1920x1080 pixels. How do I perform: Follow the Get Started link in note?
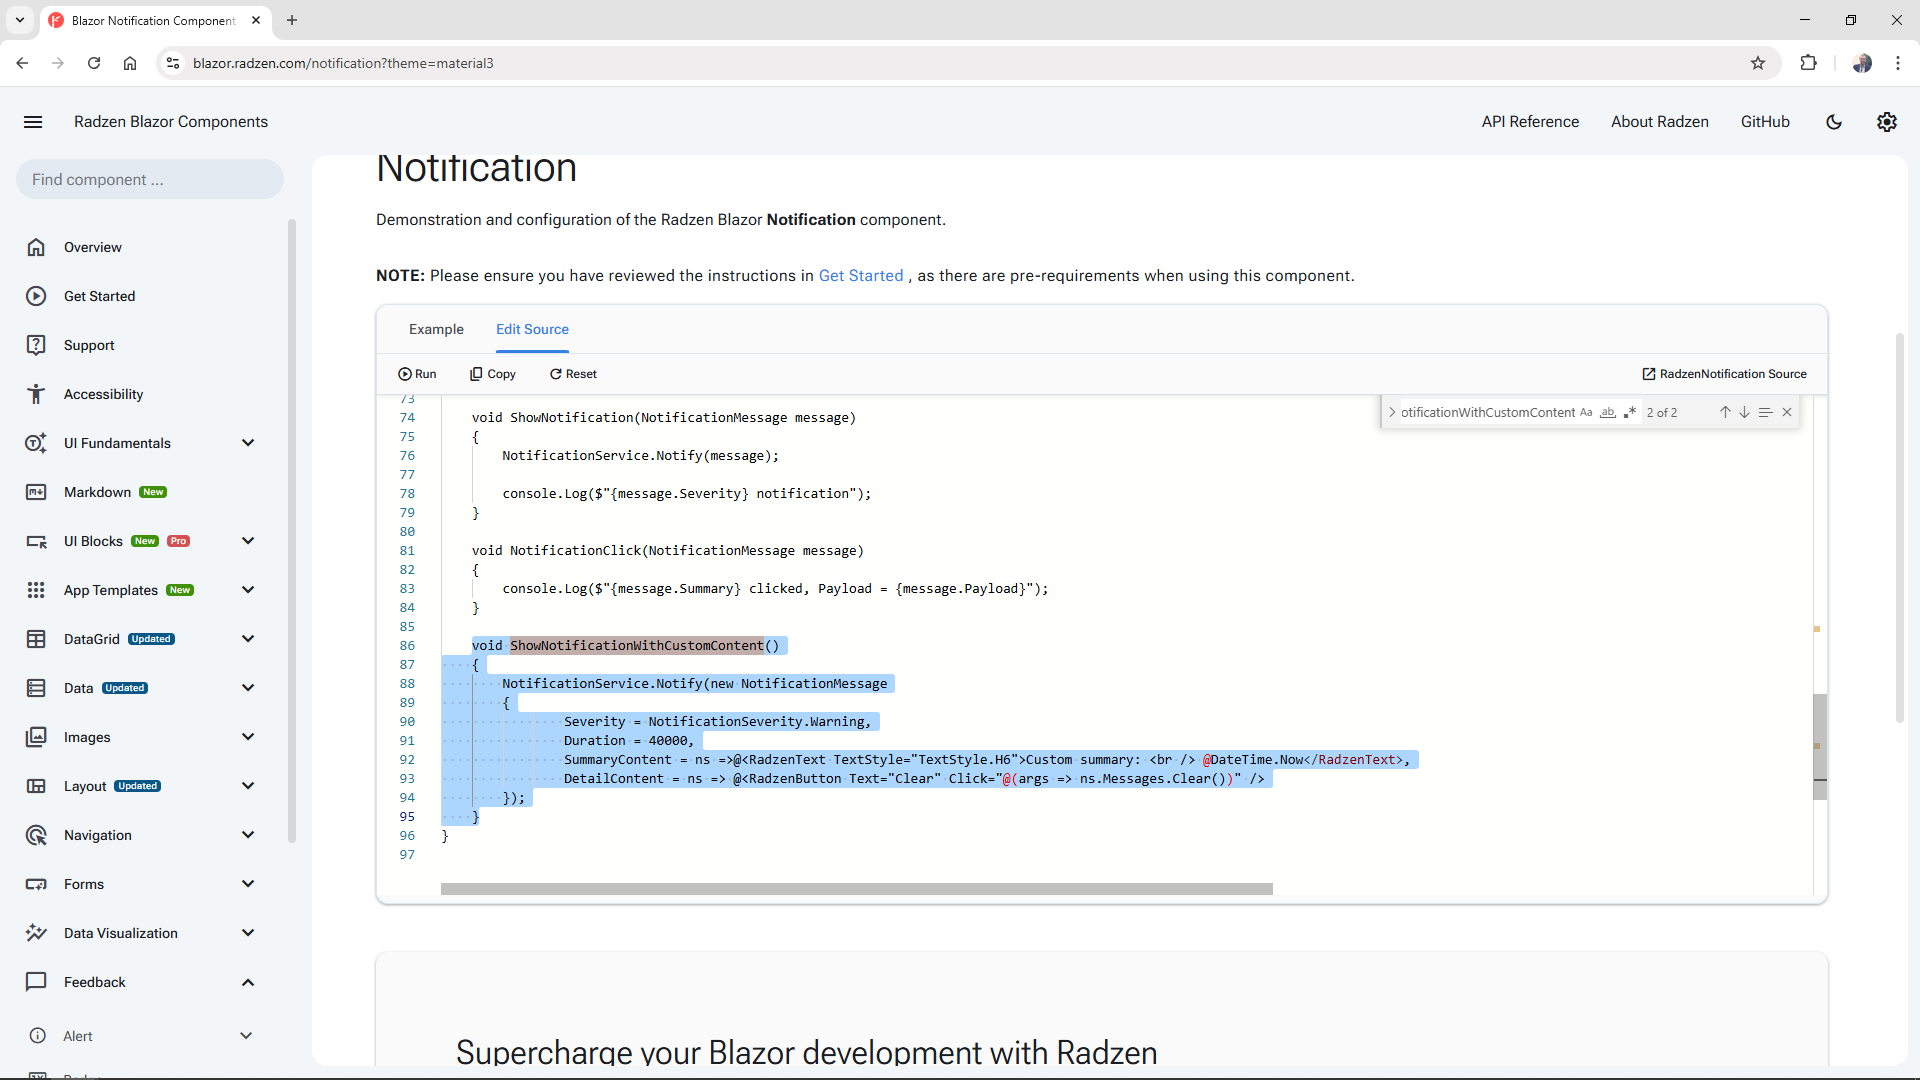(x=861, y=276)
